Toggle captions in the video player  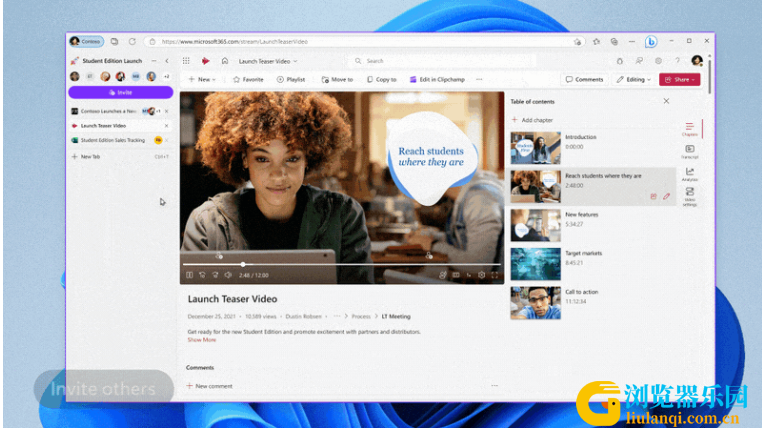point(456,275)
